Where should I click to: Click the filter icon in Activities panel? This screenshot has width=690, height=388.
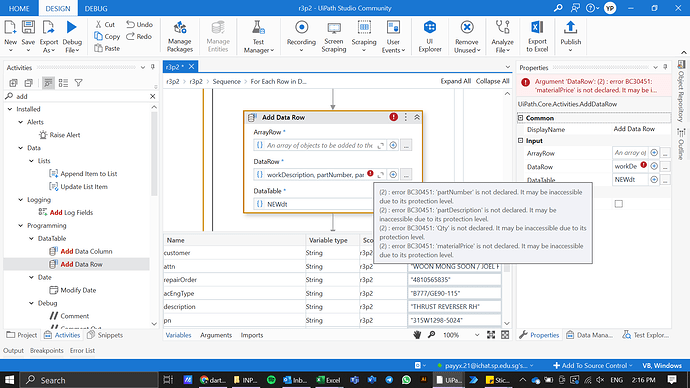tap(78, 83)
